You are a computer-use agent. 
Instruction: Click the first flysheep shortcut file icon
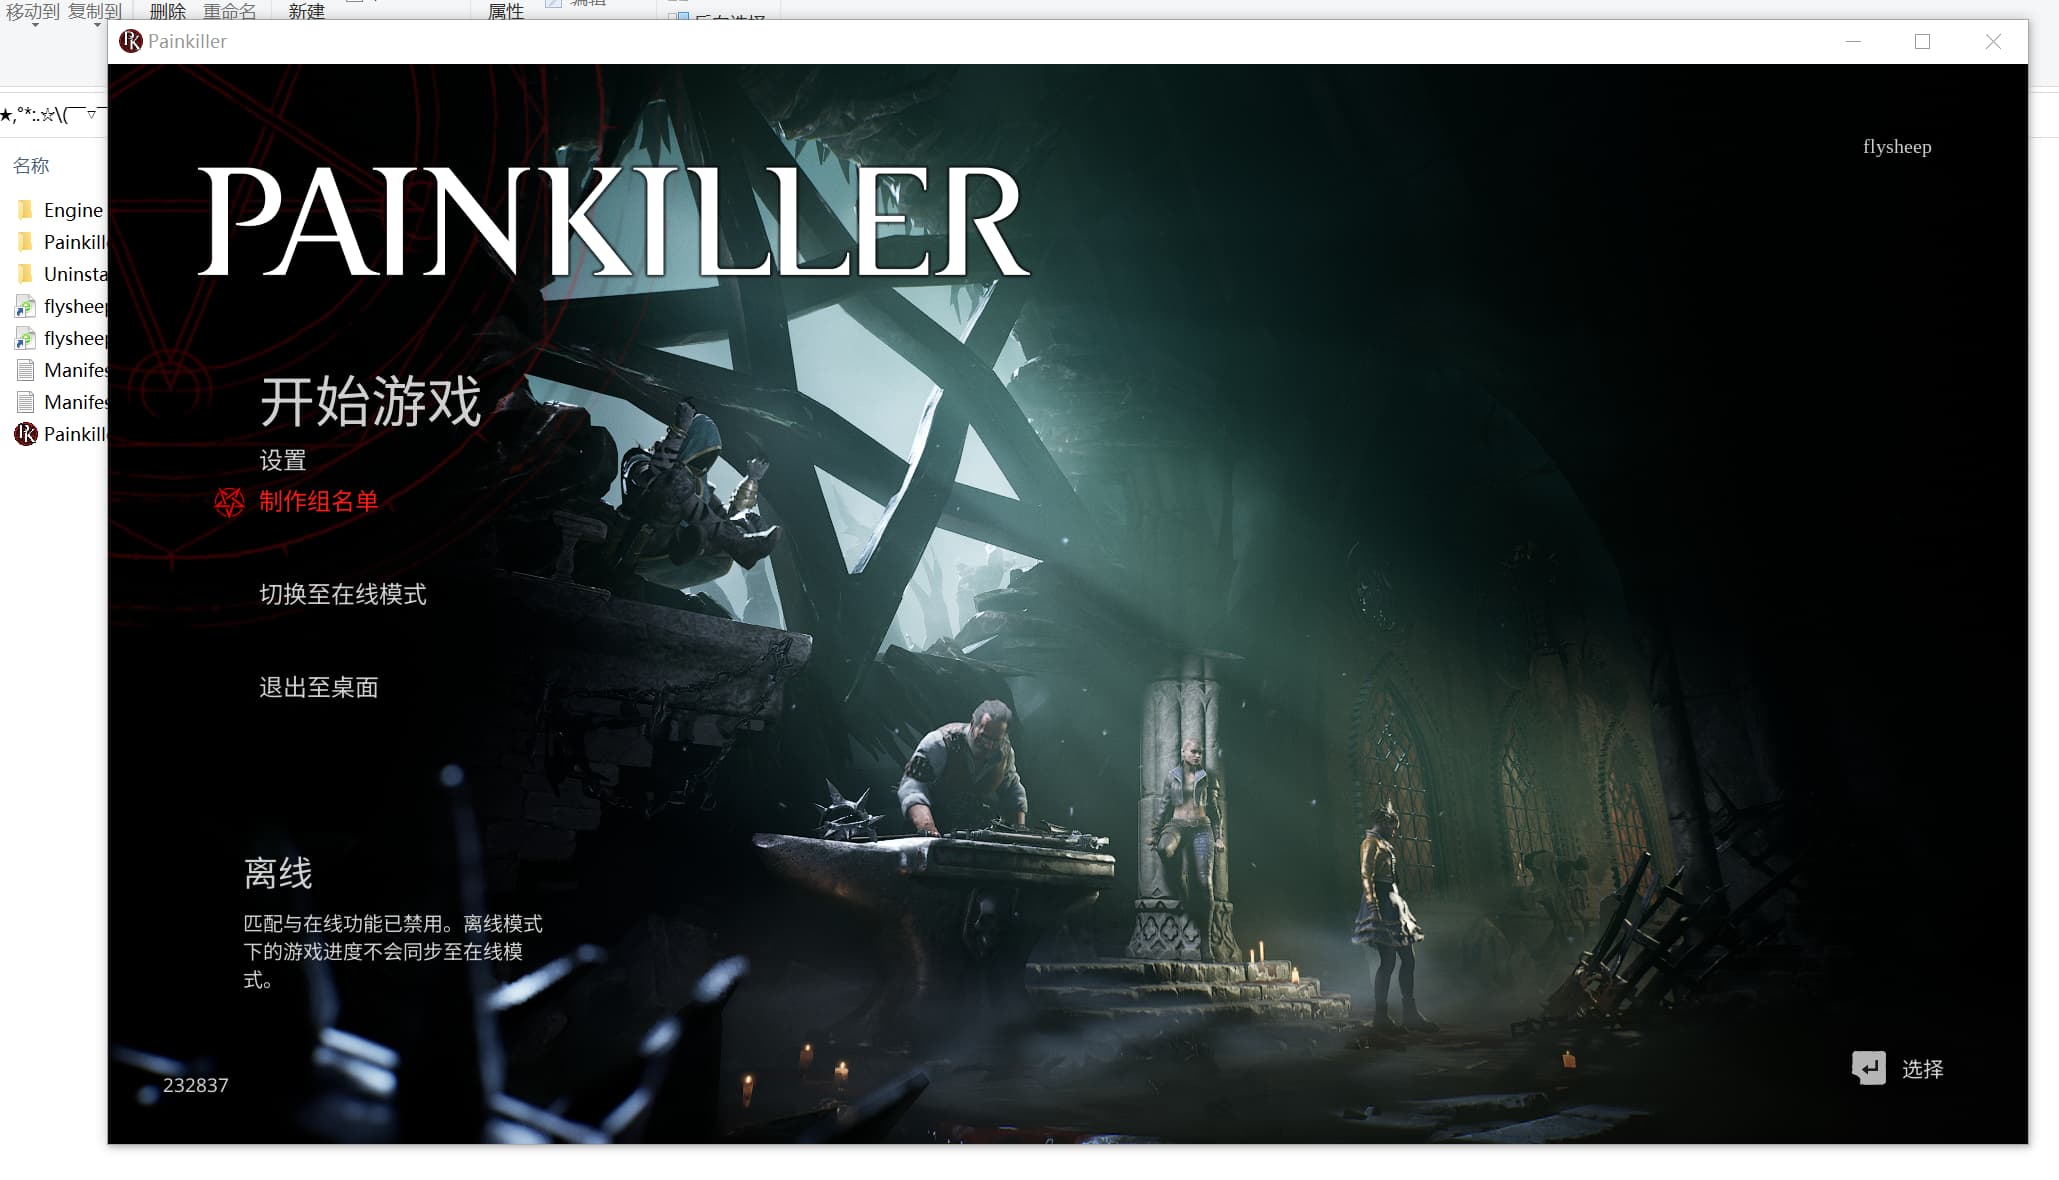[25, 306]
